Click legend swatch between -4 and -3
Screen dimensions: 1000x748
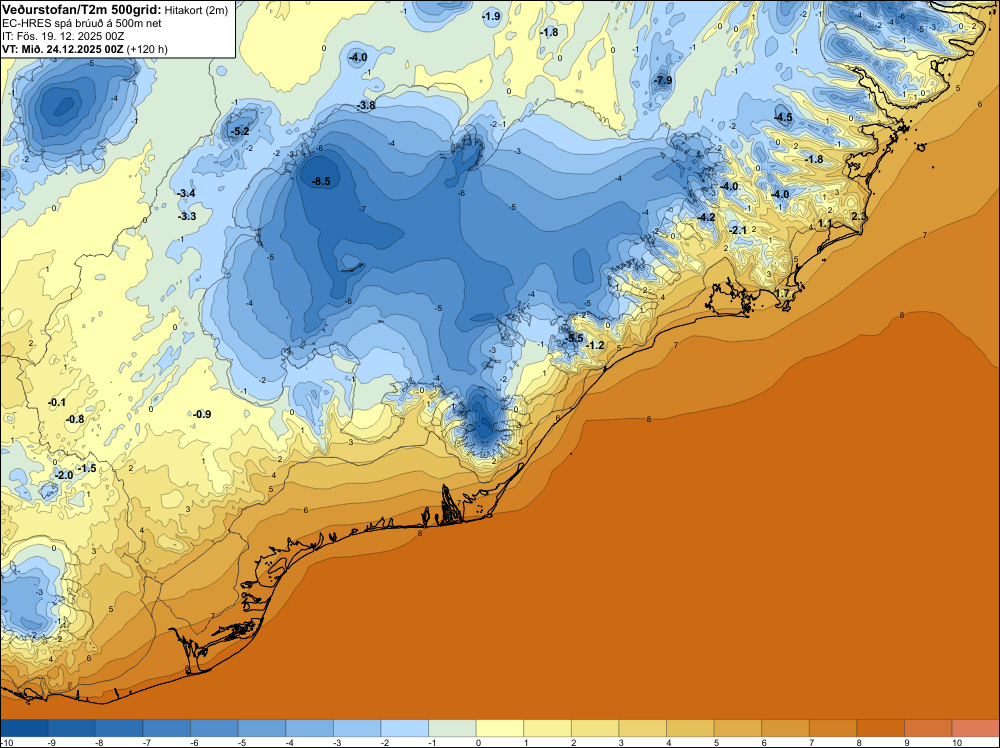(x=310, y=728)
